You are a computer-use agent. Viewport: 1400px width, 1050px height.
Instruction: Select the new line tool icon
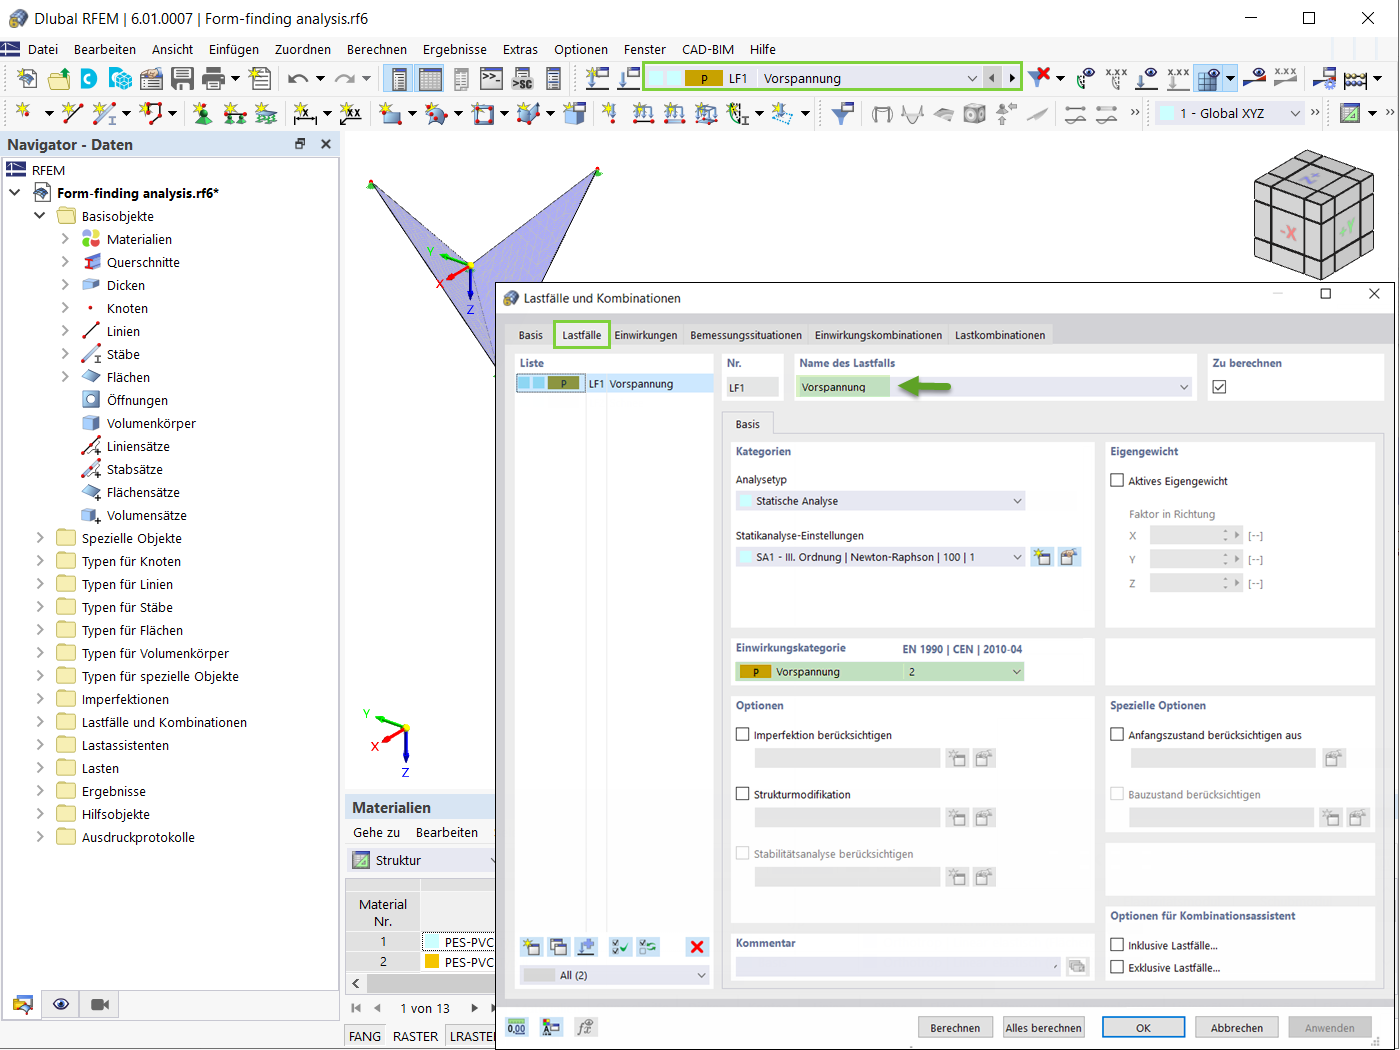click(71, 113)
